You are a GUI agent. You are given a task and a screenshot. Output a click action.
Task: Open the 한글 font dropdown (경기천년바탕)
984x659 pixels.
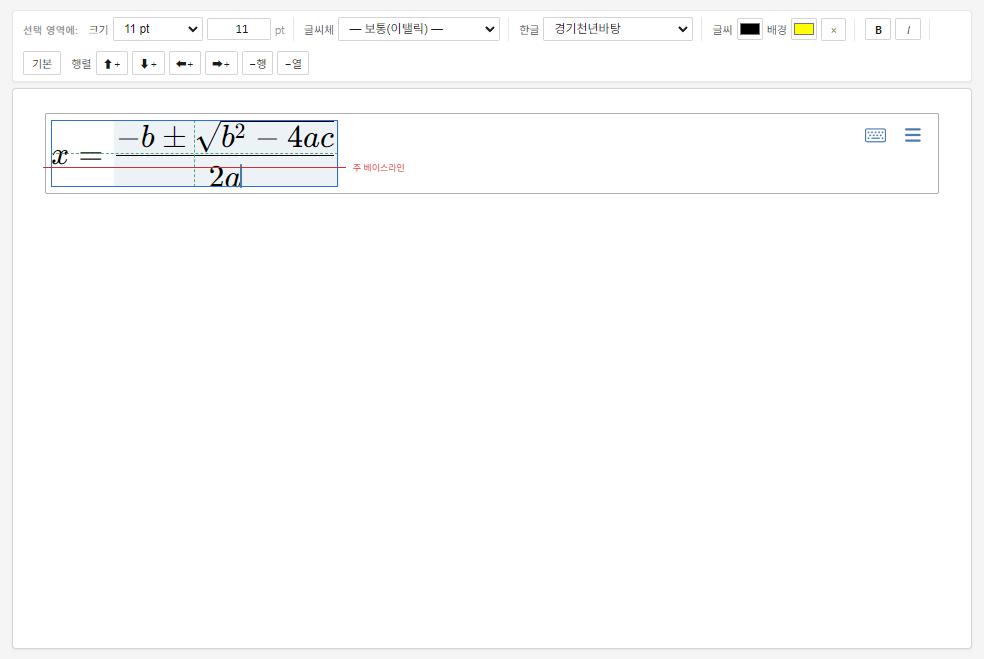pos(618,29)
